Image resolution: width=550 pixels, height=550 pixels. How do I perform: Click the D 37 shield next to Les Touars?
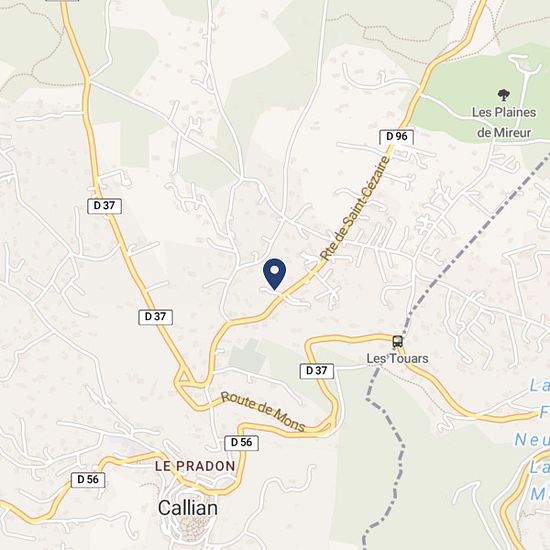point(317,371)
